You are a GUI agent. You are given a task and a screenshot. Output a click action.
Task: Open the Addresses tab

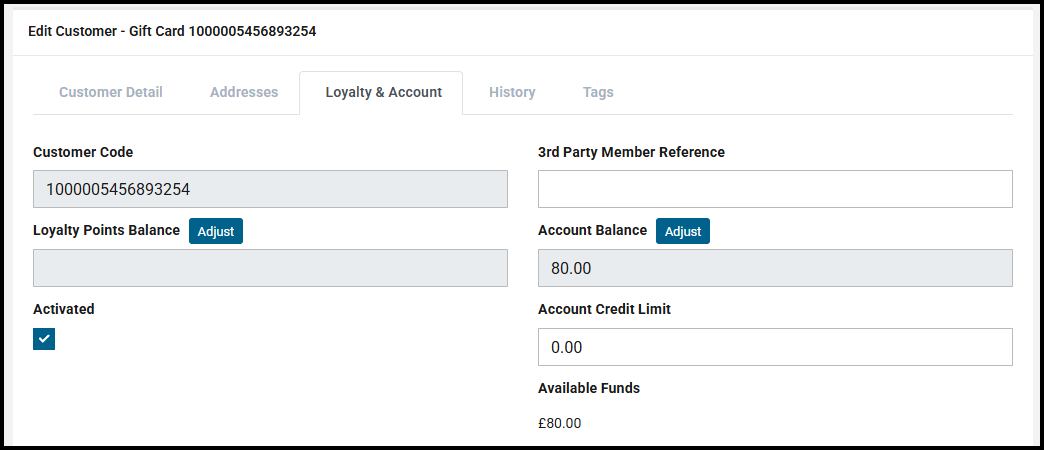point(244,93)
